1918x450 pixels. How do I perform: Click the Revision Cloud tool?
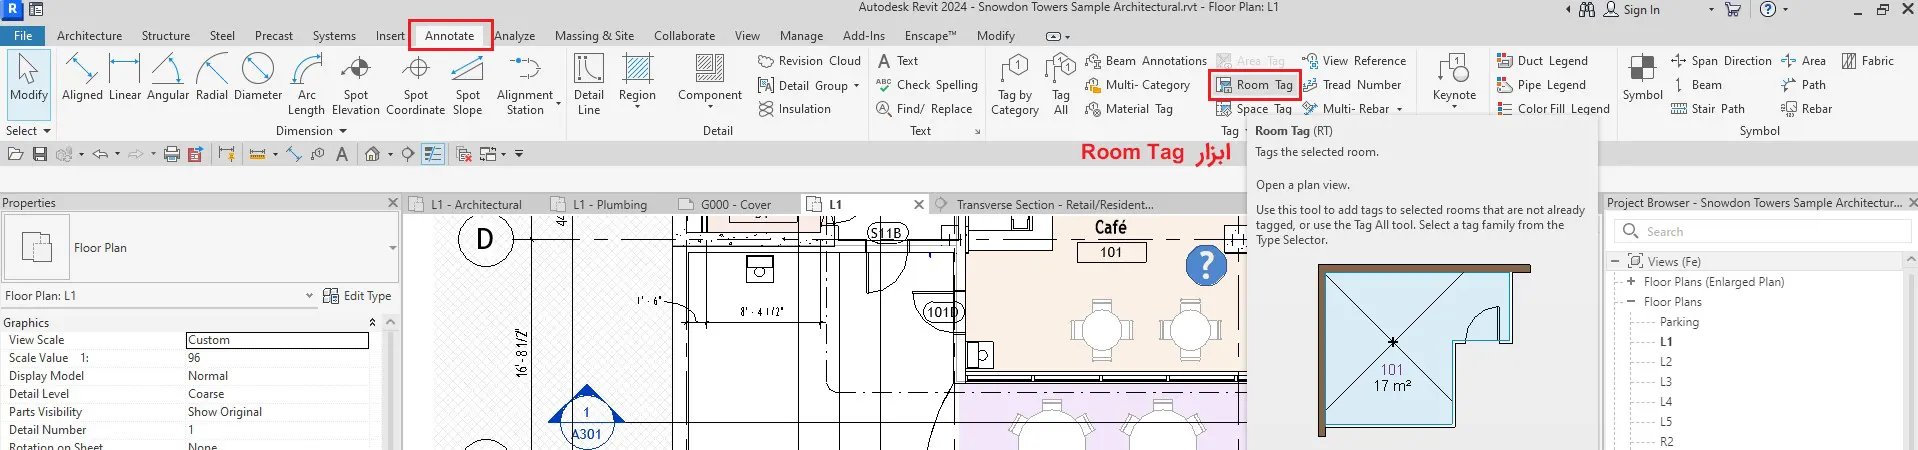[x=810, y=61]
